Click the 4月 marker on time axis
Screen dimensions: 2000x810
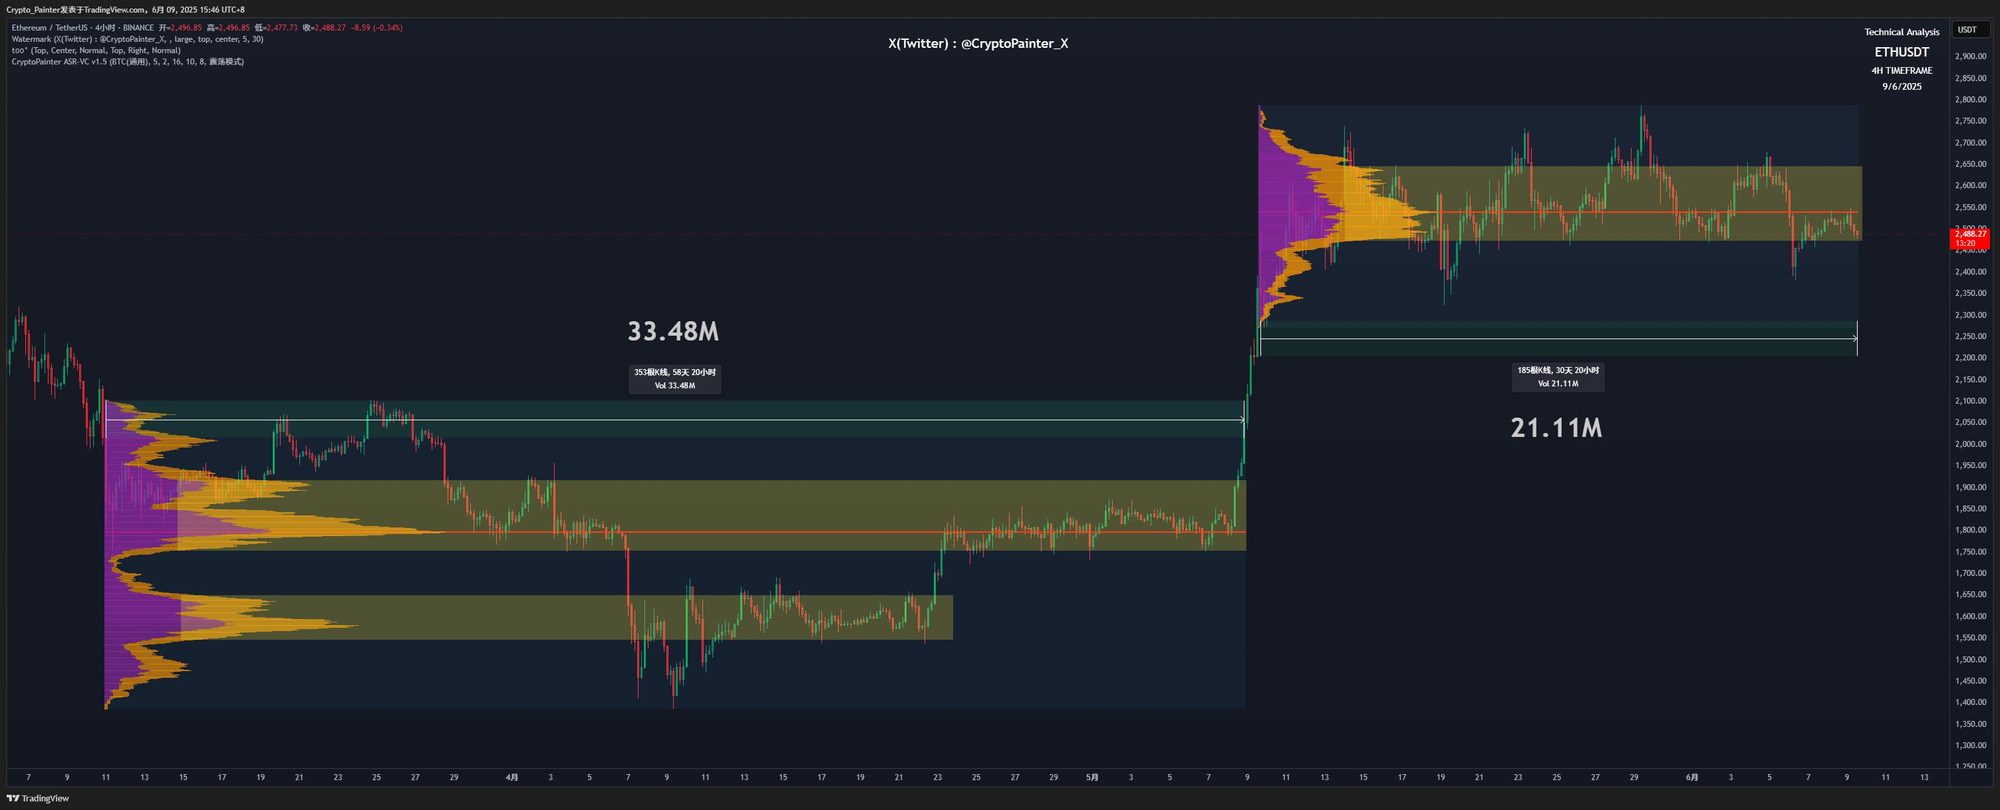click(x=512, y=777)
